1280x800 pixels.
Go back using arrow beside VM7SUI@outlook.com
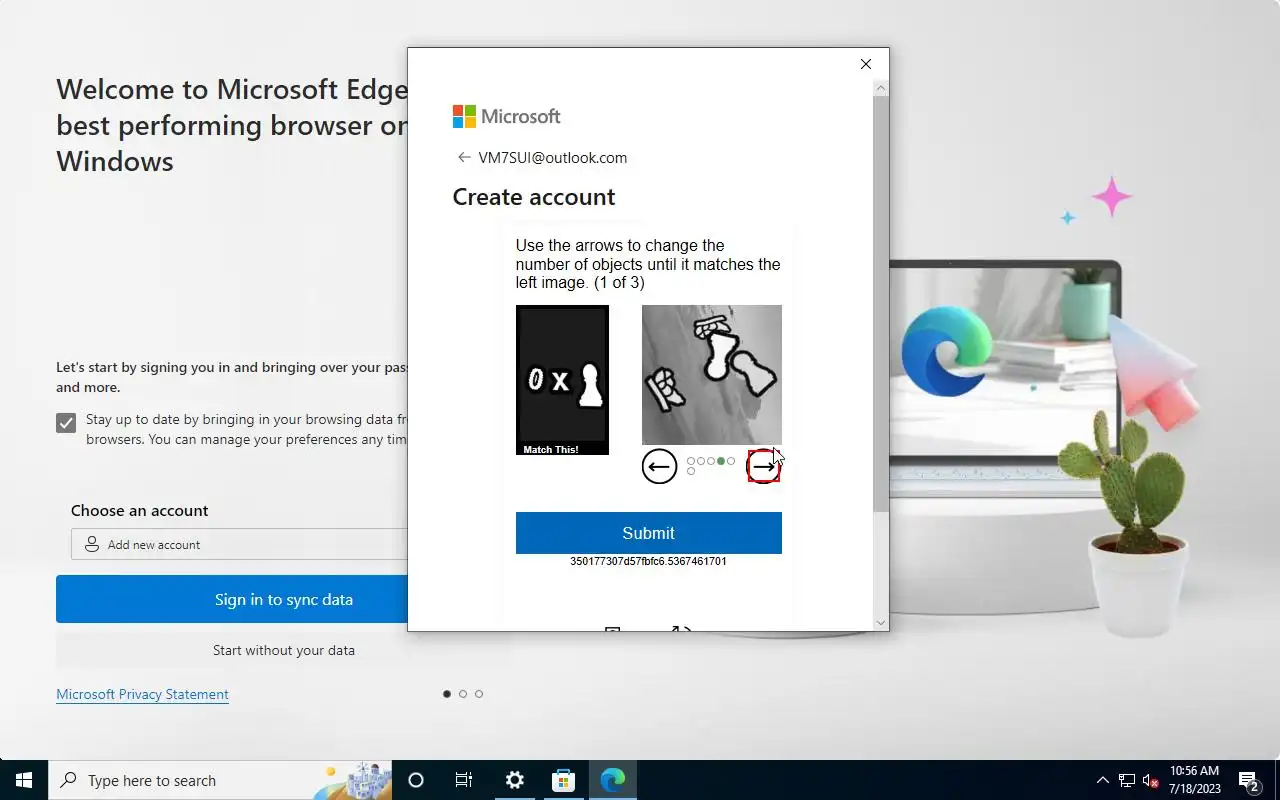point(464,157)
